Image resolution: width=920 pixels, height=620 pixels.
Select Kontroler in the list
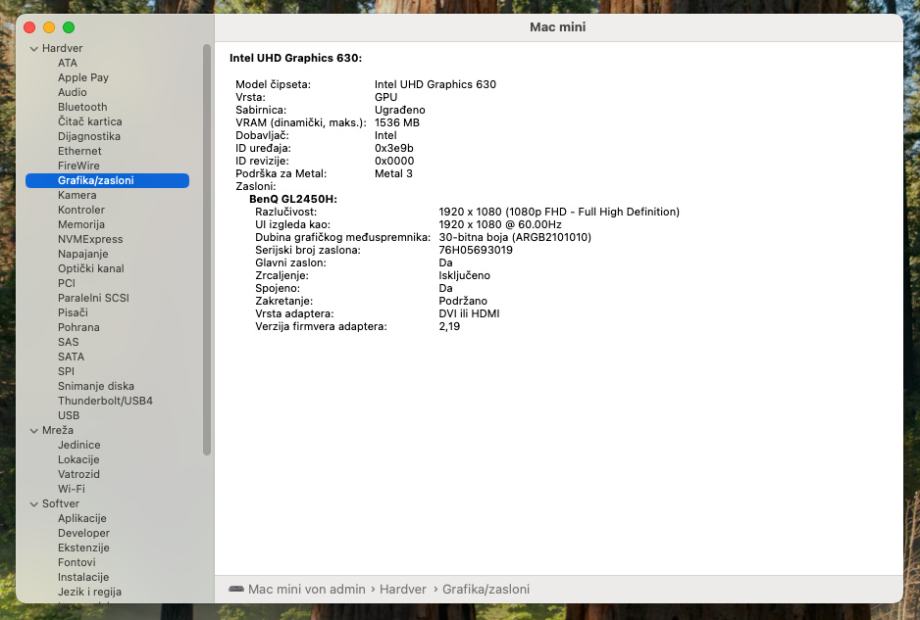coord(81,209)
